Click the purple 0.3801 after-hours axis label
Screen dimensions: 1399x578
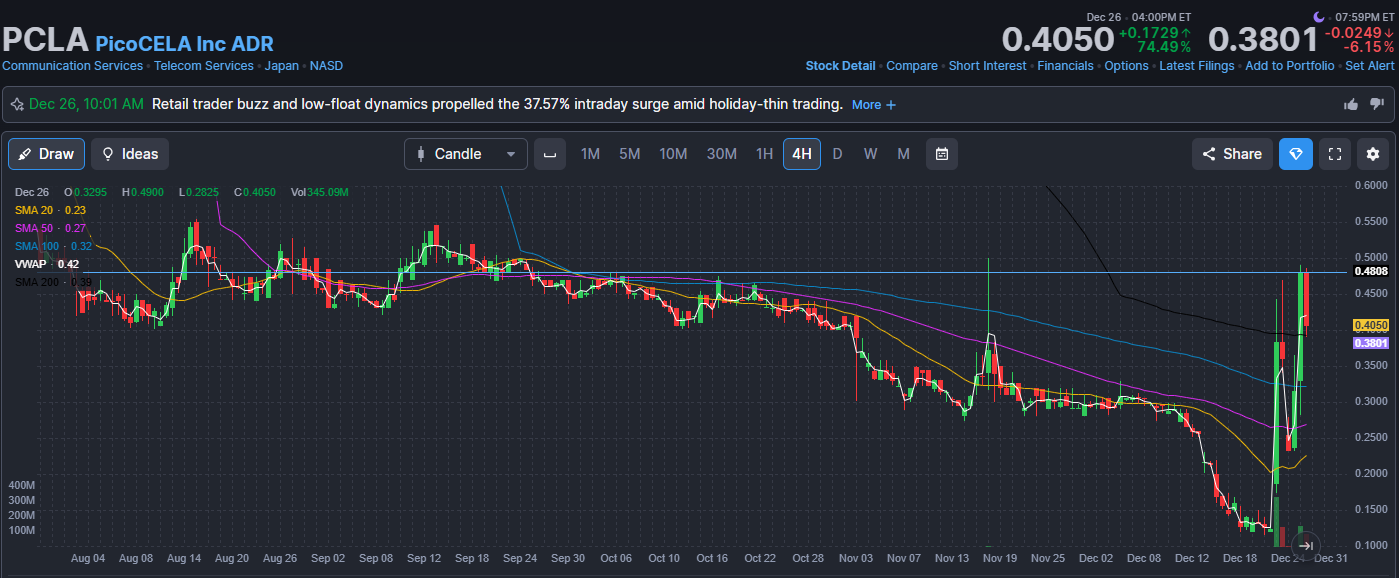point(1370,343)
